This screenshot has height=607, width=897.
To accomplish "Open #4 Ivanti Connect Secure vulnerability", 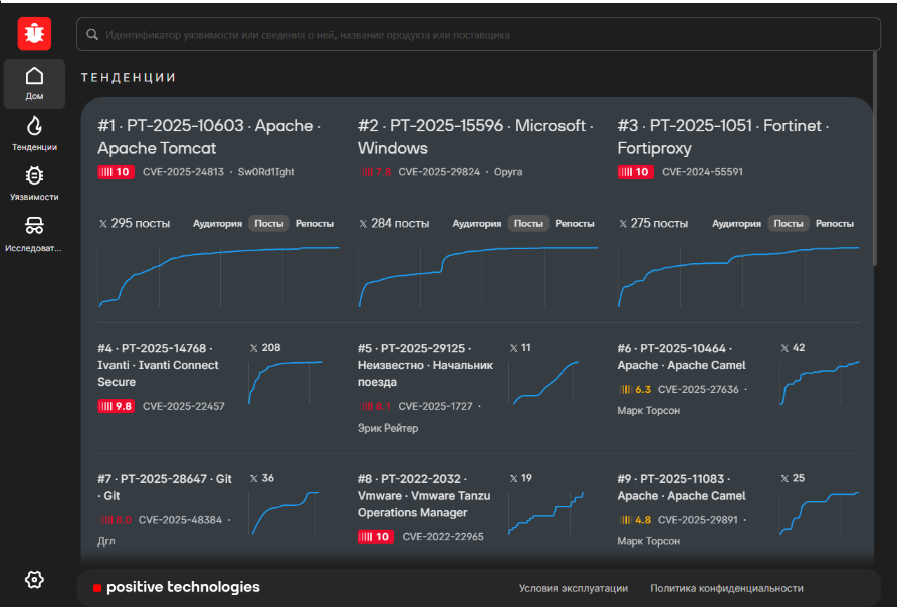I will pyautogui.click(x=158, y=365).
